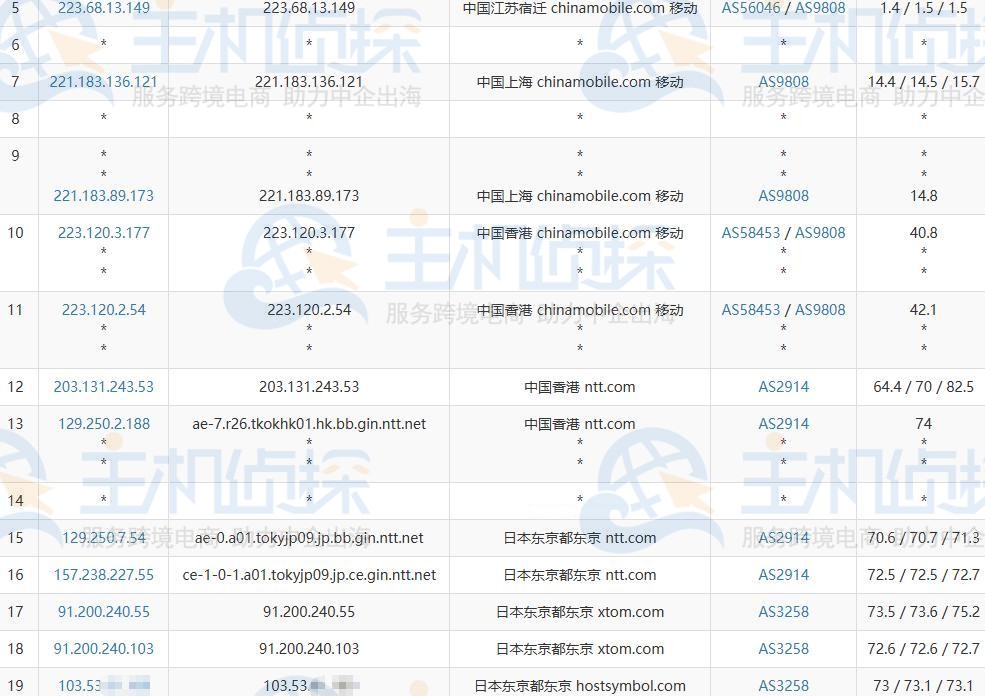The height and width of the screenshot is (696, 985).
Task: Open IP link 91.200.240.103 on hop 18
Action: (103, 648)
